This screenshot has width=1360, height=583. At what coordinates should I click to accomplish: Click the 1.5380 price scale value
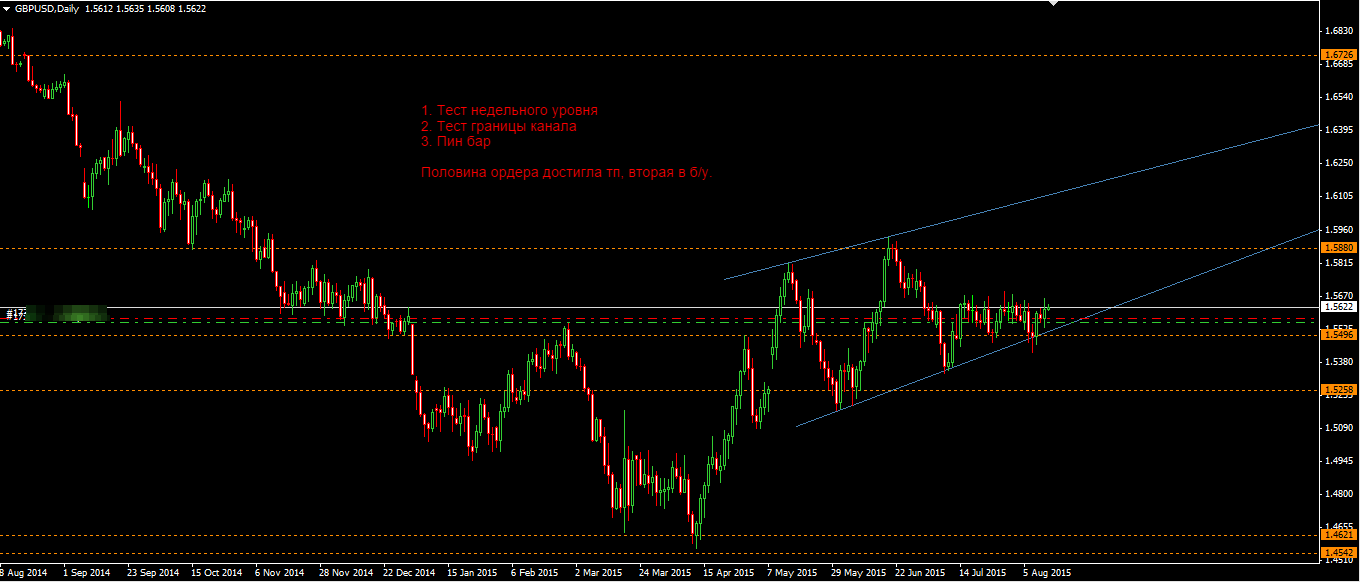click(1339, 362)
